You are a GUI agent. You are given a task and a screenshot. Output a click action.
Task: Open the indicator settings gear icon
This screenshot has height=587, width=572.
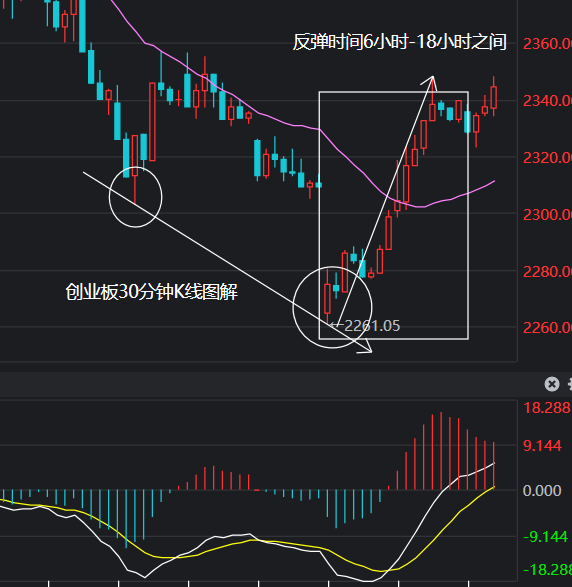[570, 384]
